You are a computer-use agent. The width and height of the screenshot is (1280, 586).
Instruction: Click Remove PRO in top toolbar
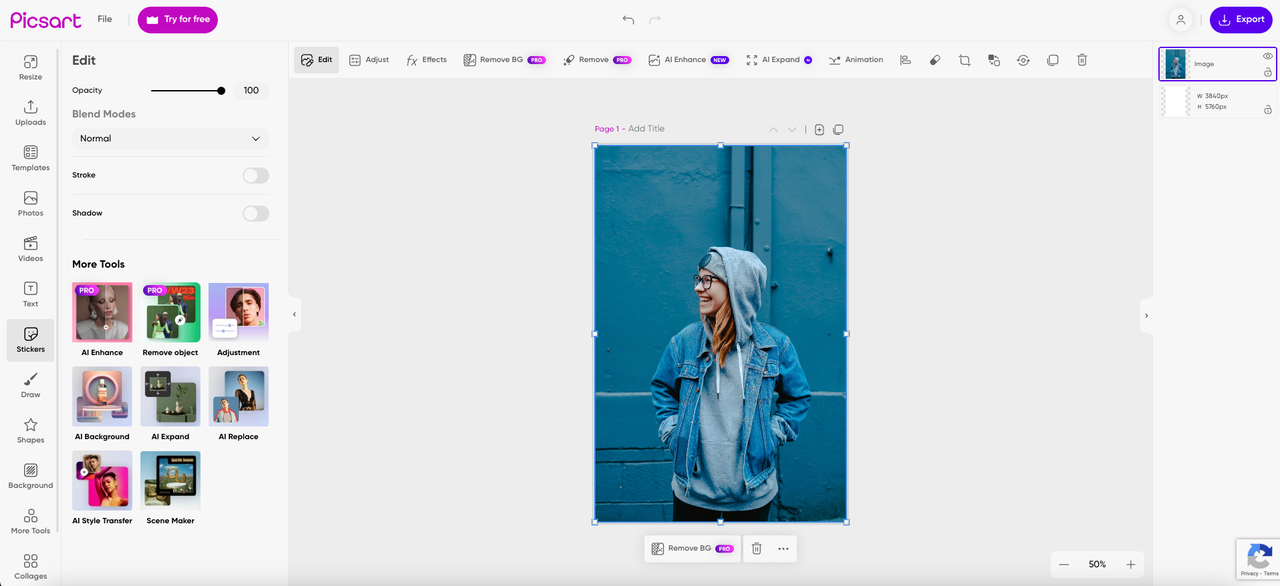(596, 60)
